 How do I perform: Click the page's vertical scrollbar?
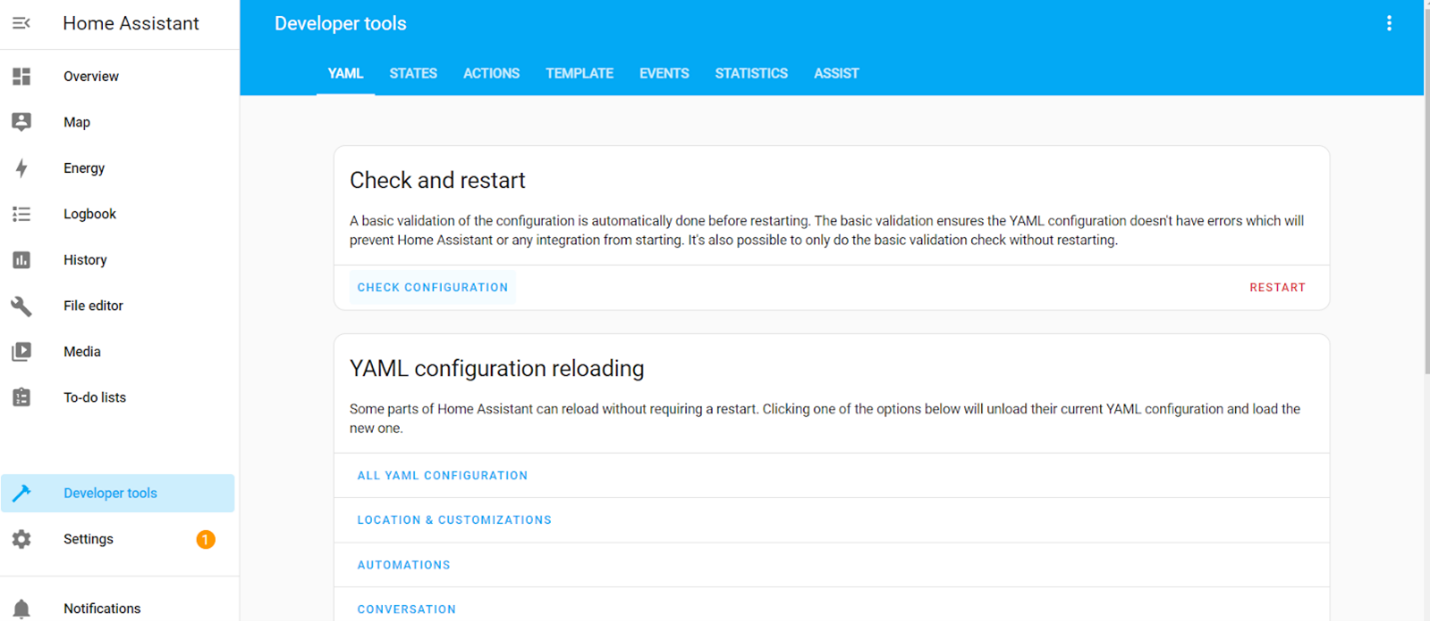1426,190
